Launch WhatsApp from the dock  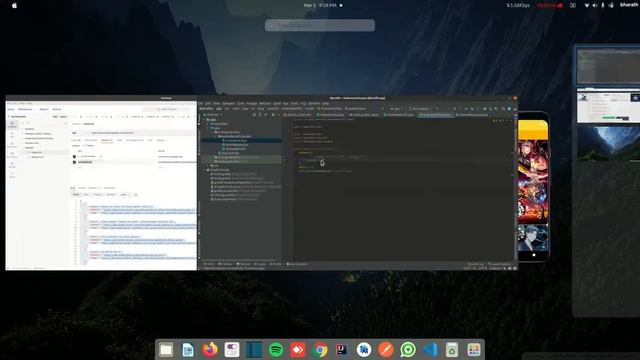tap(408, 350)
